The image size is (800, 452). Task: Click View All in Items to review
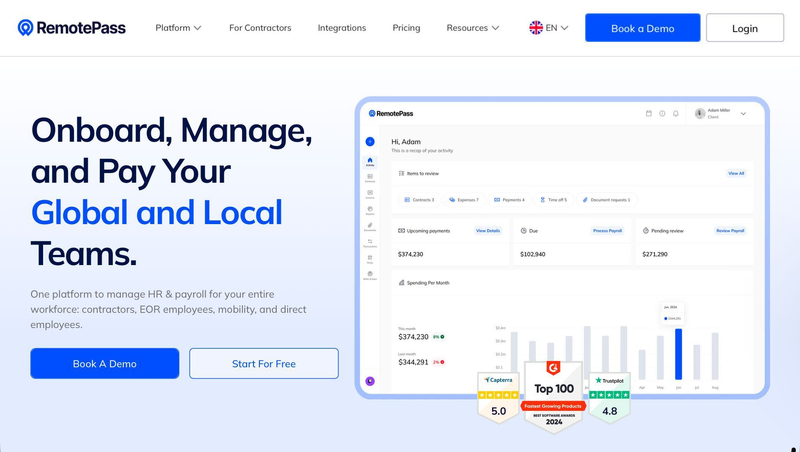[x=736, y=173]
